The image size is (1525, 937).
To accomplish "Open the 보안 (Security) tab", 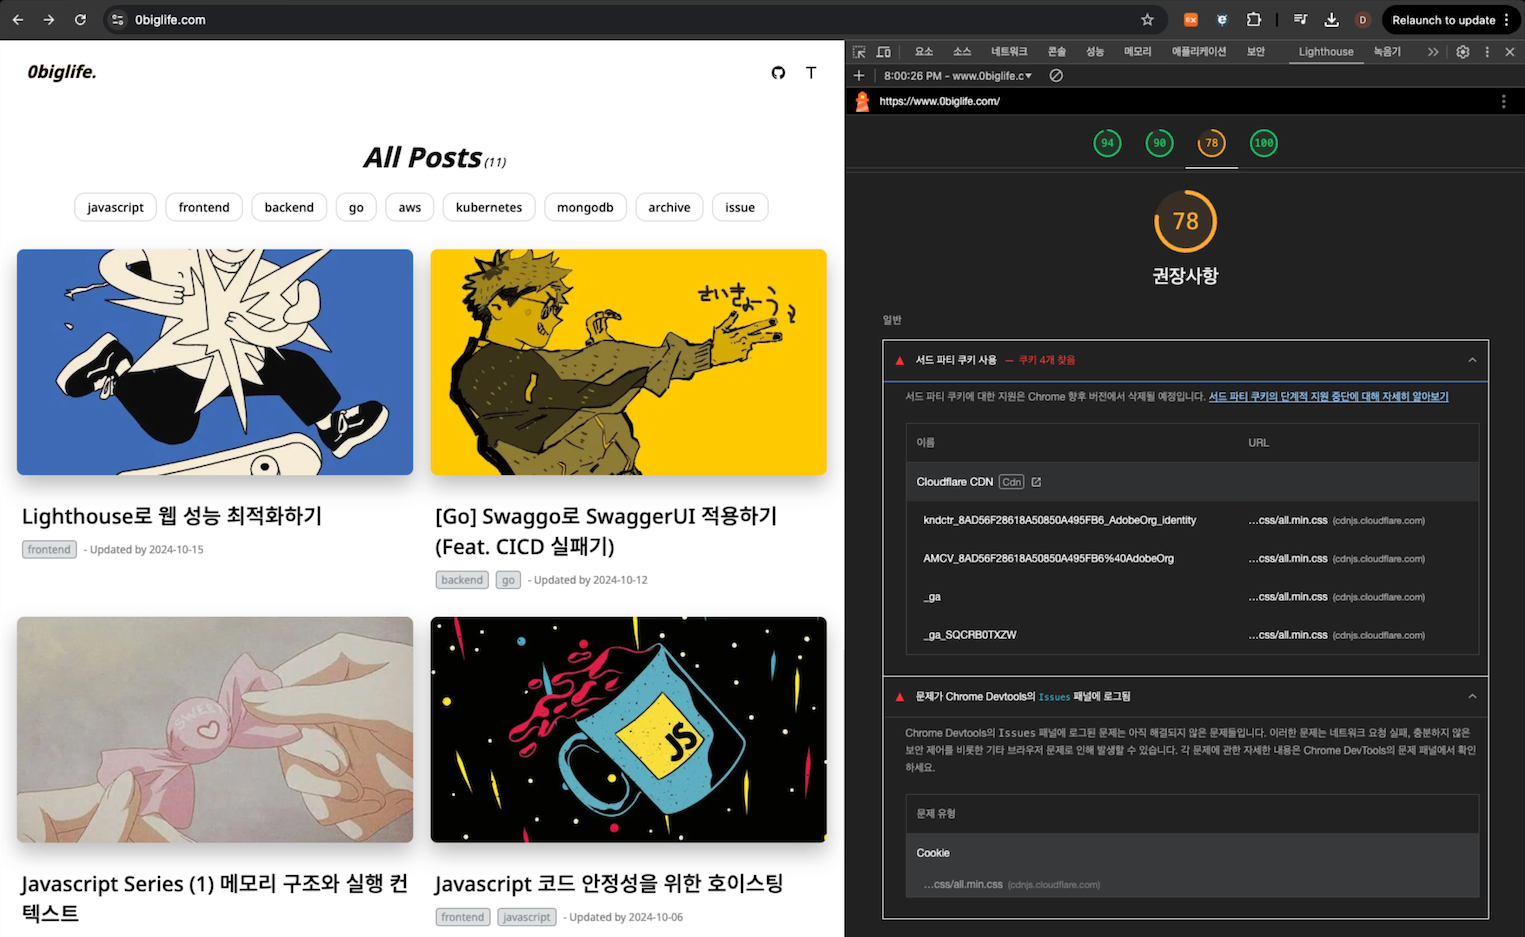I will [x=1256, y=52].
